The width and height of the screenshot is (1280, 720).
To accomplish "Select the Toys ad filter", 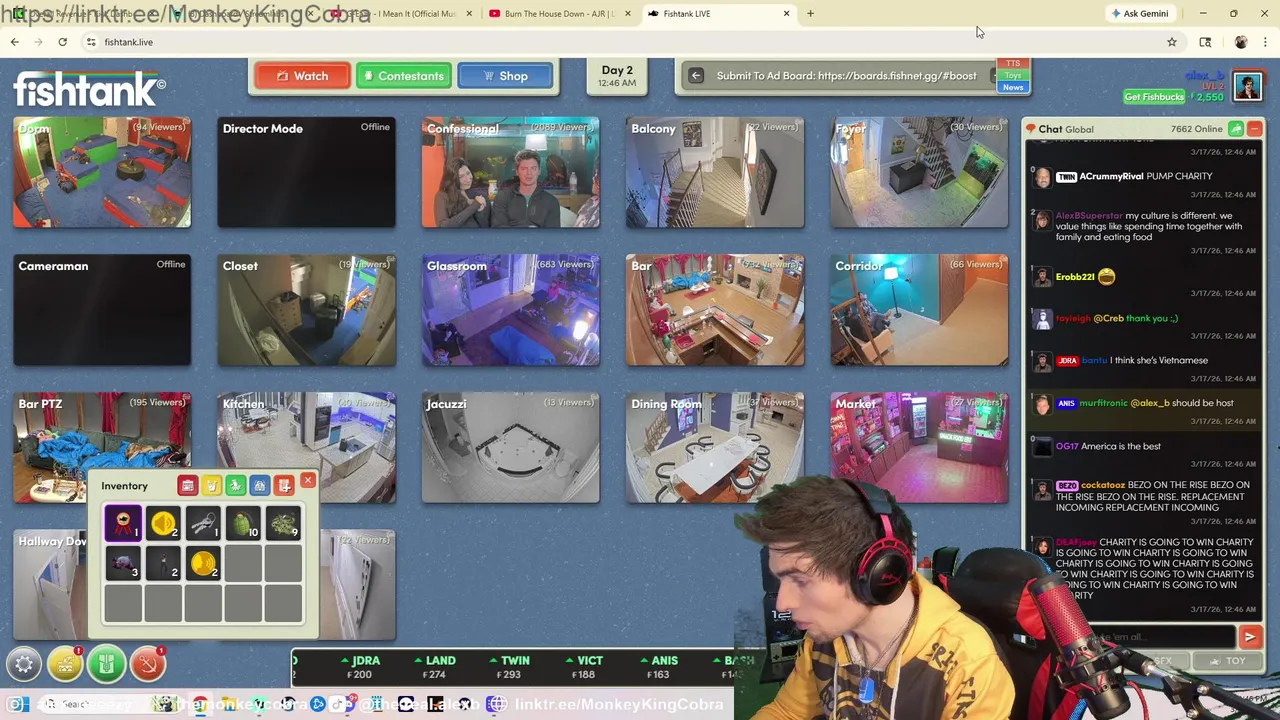I will pyautogui.click(x=1013, y=76).
